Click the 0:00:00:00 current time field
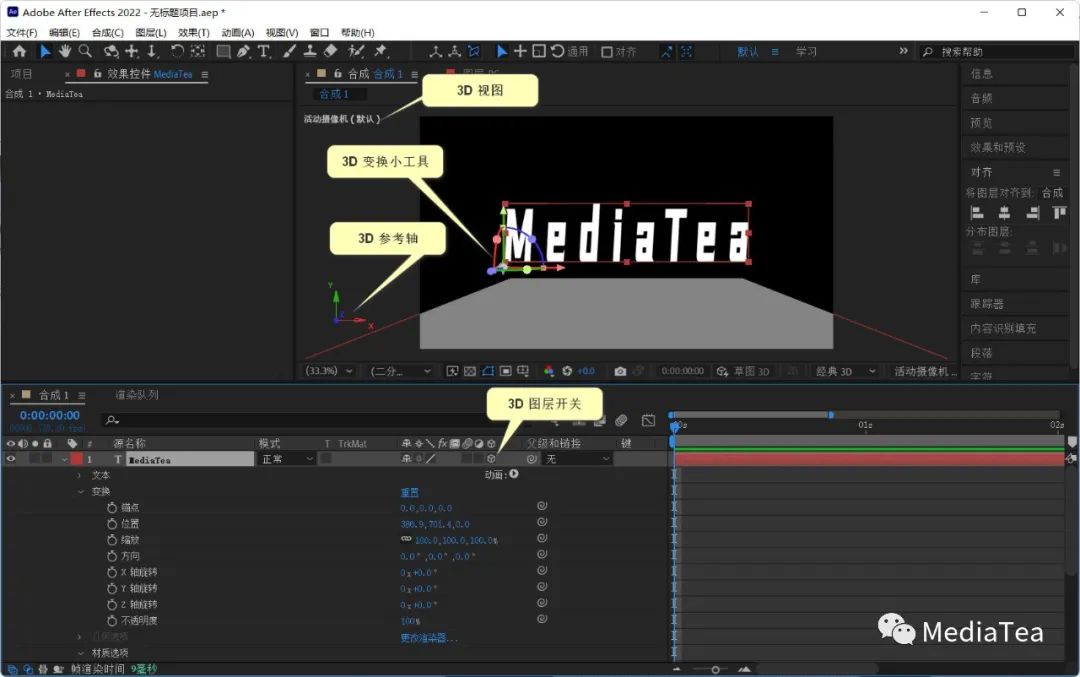The image size is (1080, 677). 50,415
